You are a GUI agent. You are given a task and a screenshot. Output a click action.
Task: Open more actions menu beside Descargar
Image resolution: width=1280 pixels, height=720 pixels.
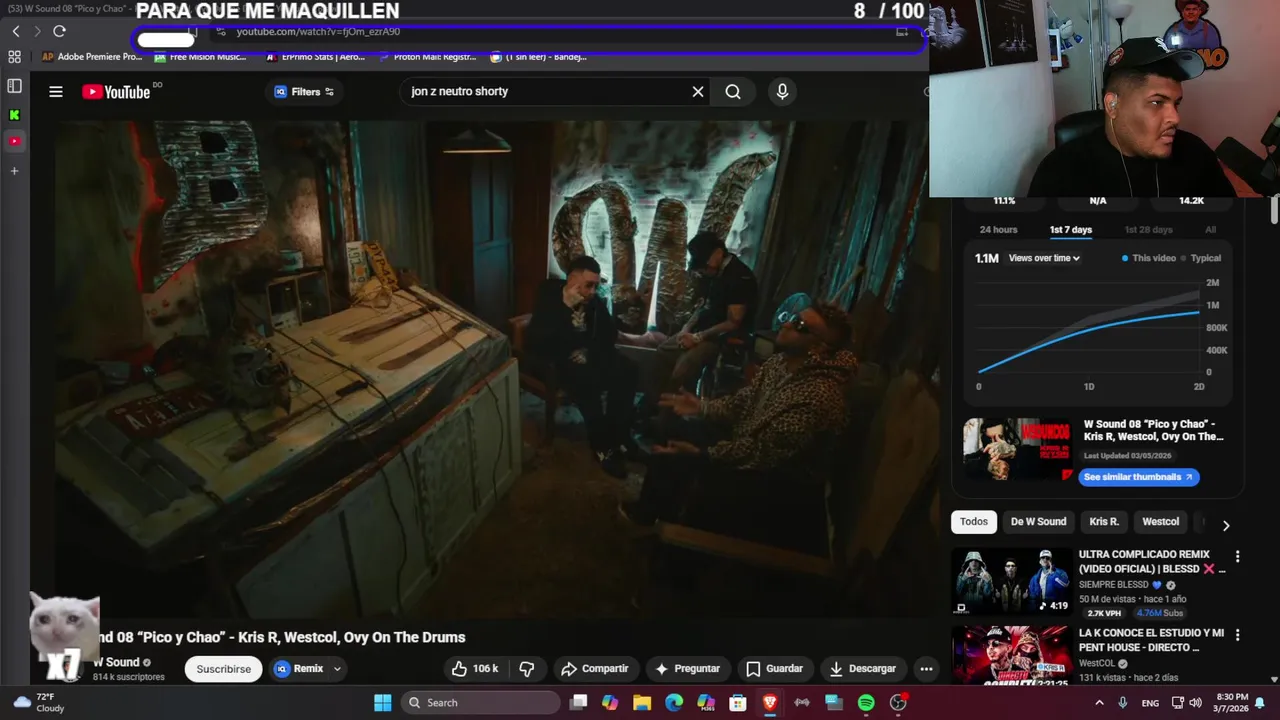(926, 668)
